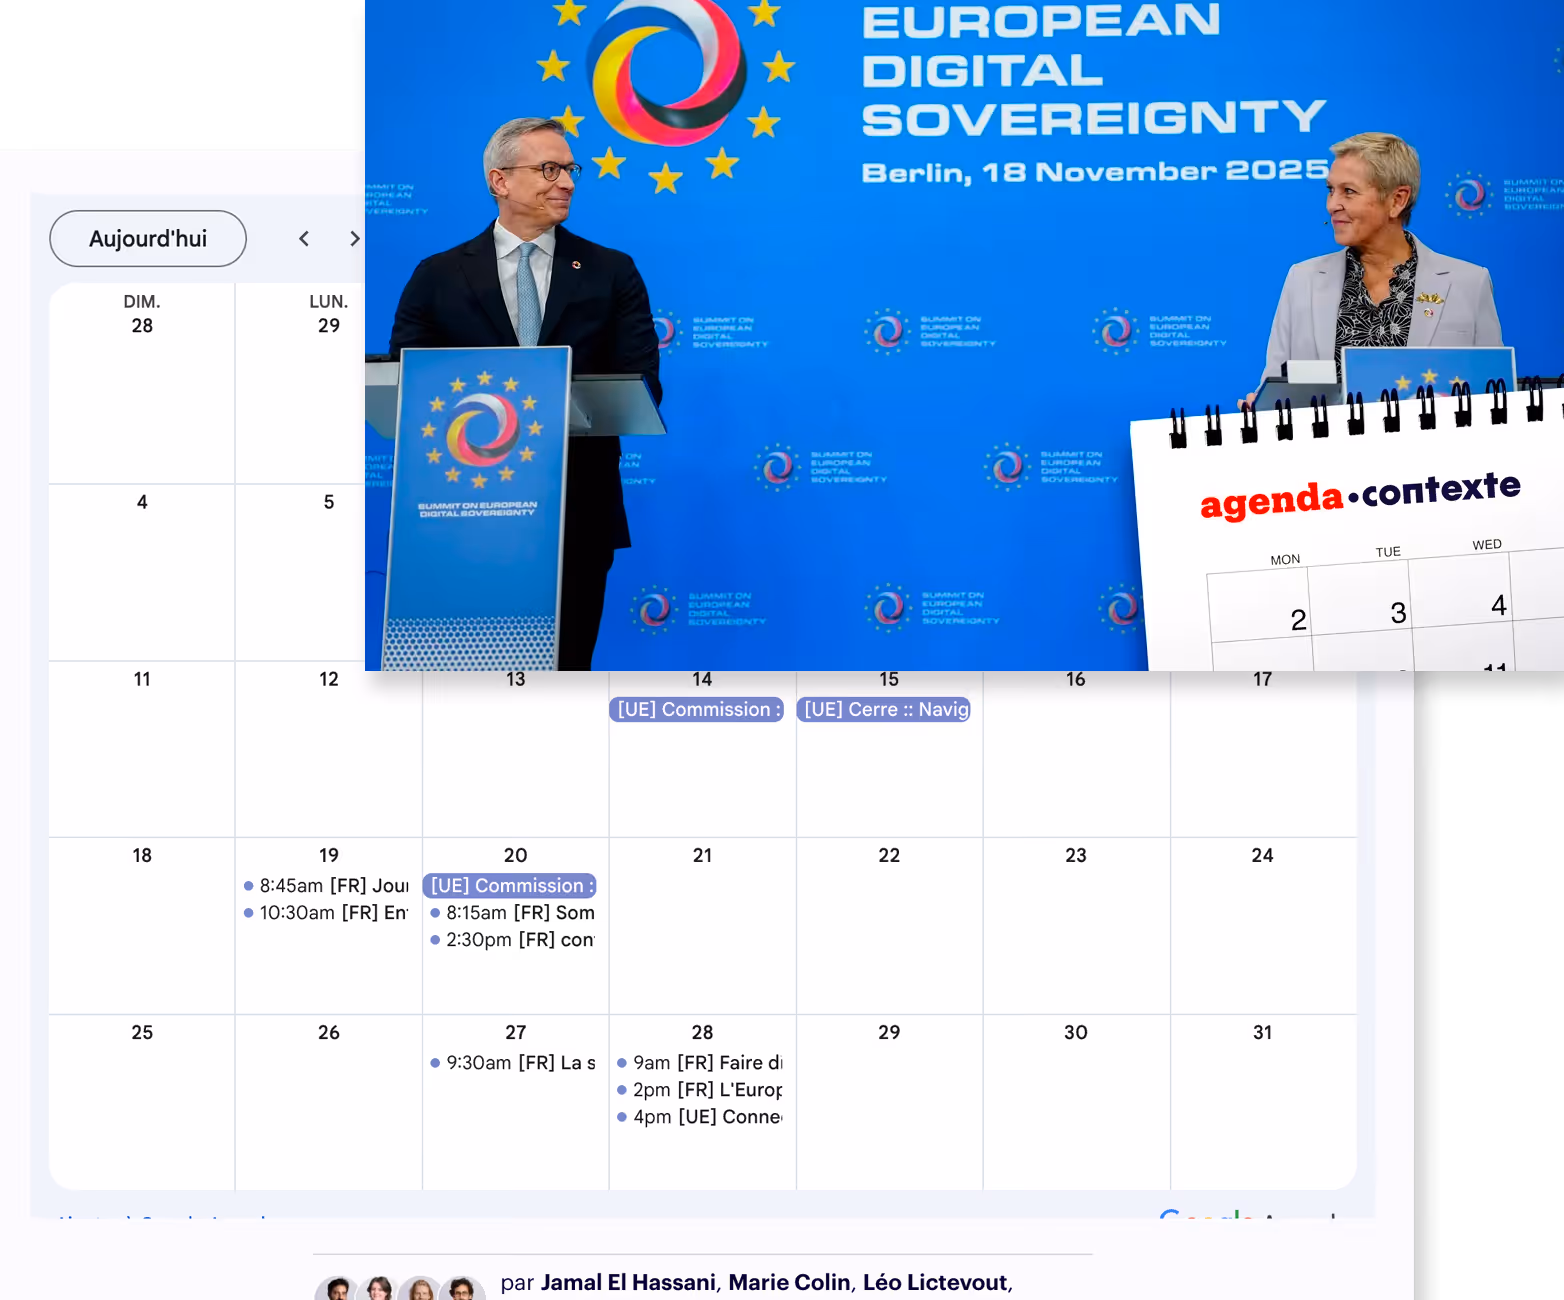Select calendar day 30
Viewport: 1564px width, 1300px height.
point(1076,1033)
